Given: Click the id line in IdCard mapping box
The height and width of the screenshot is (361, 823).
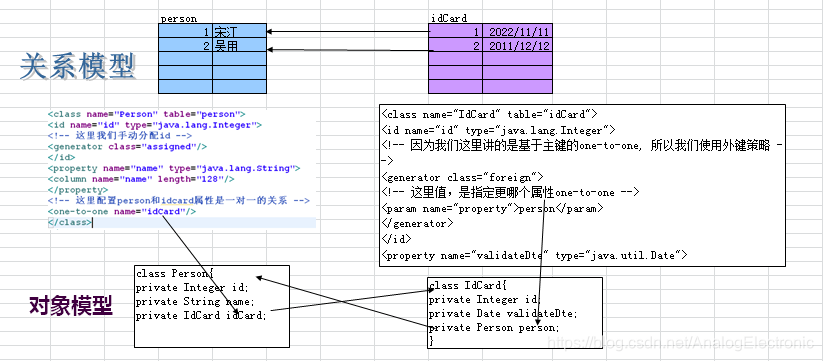Looking at the screenshot, I should (x=498, y=130).
